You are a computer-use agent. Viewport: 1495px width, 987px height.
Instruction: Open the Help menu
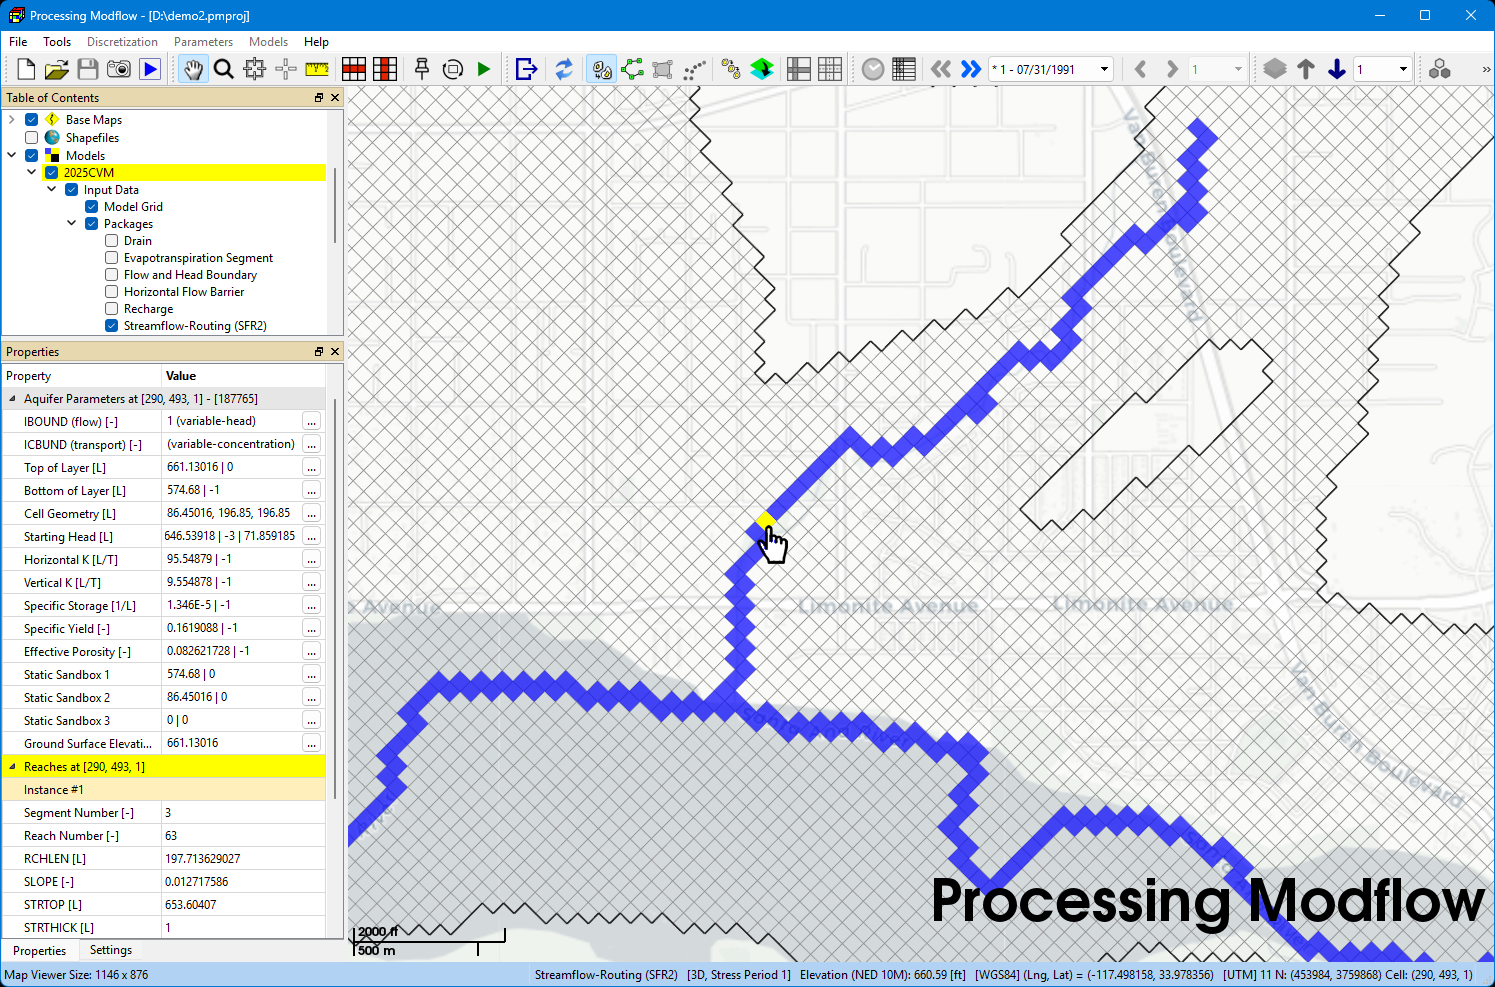(x=316, y=42)
